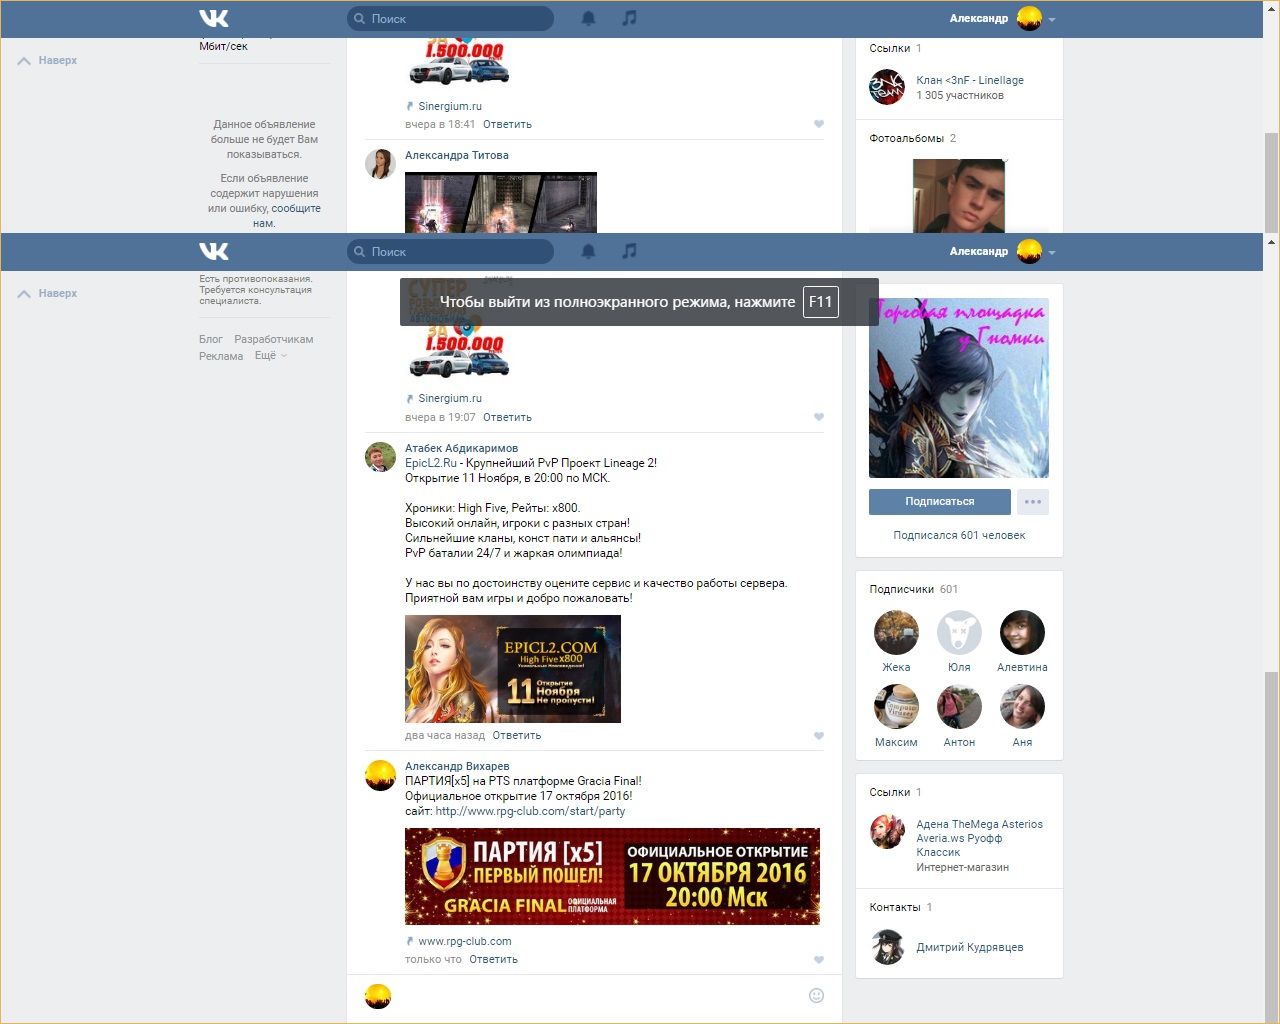Open the Клан <3nF - Linellage link
This screenshot has height=1024, width=1280.
(x=970, y=80)
